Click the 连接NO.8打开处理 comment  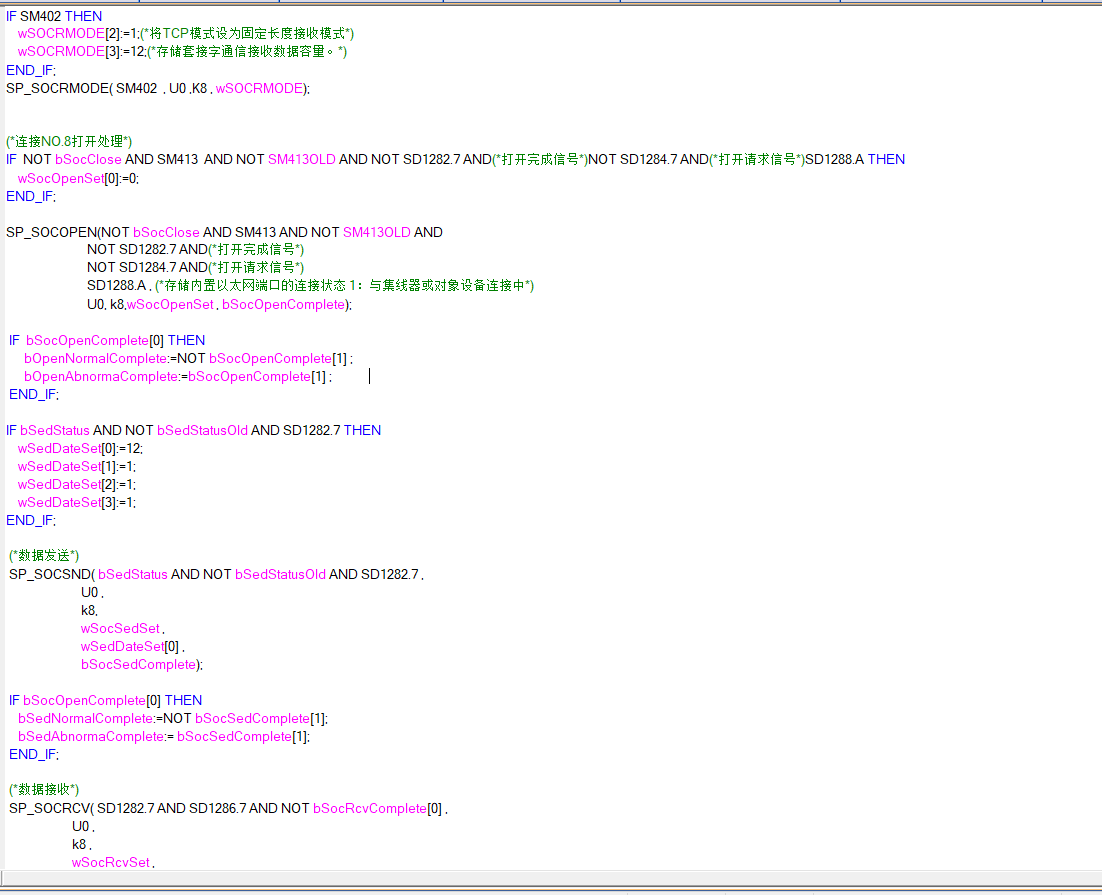click(69, 142)
